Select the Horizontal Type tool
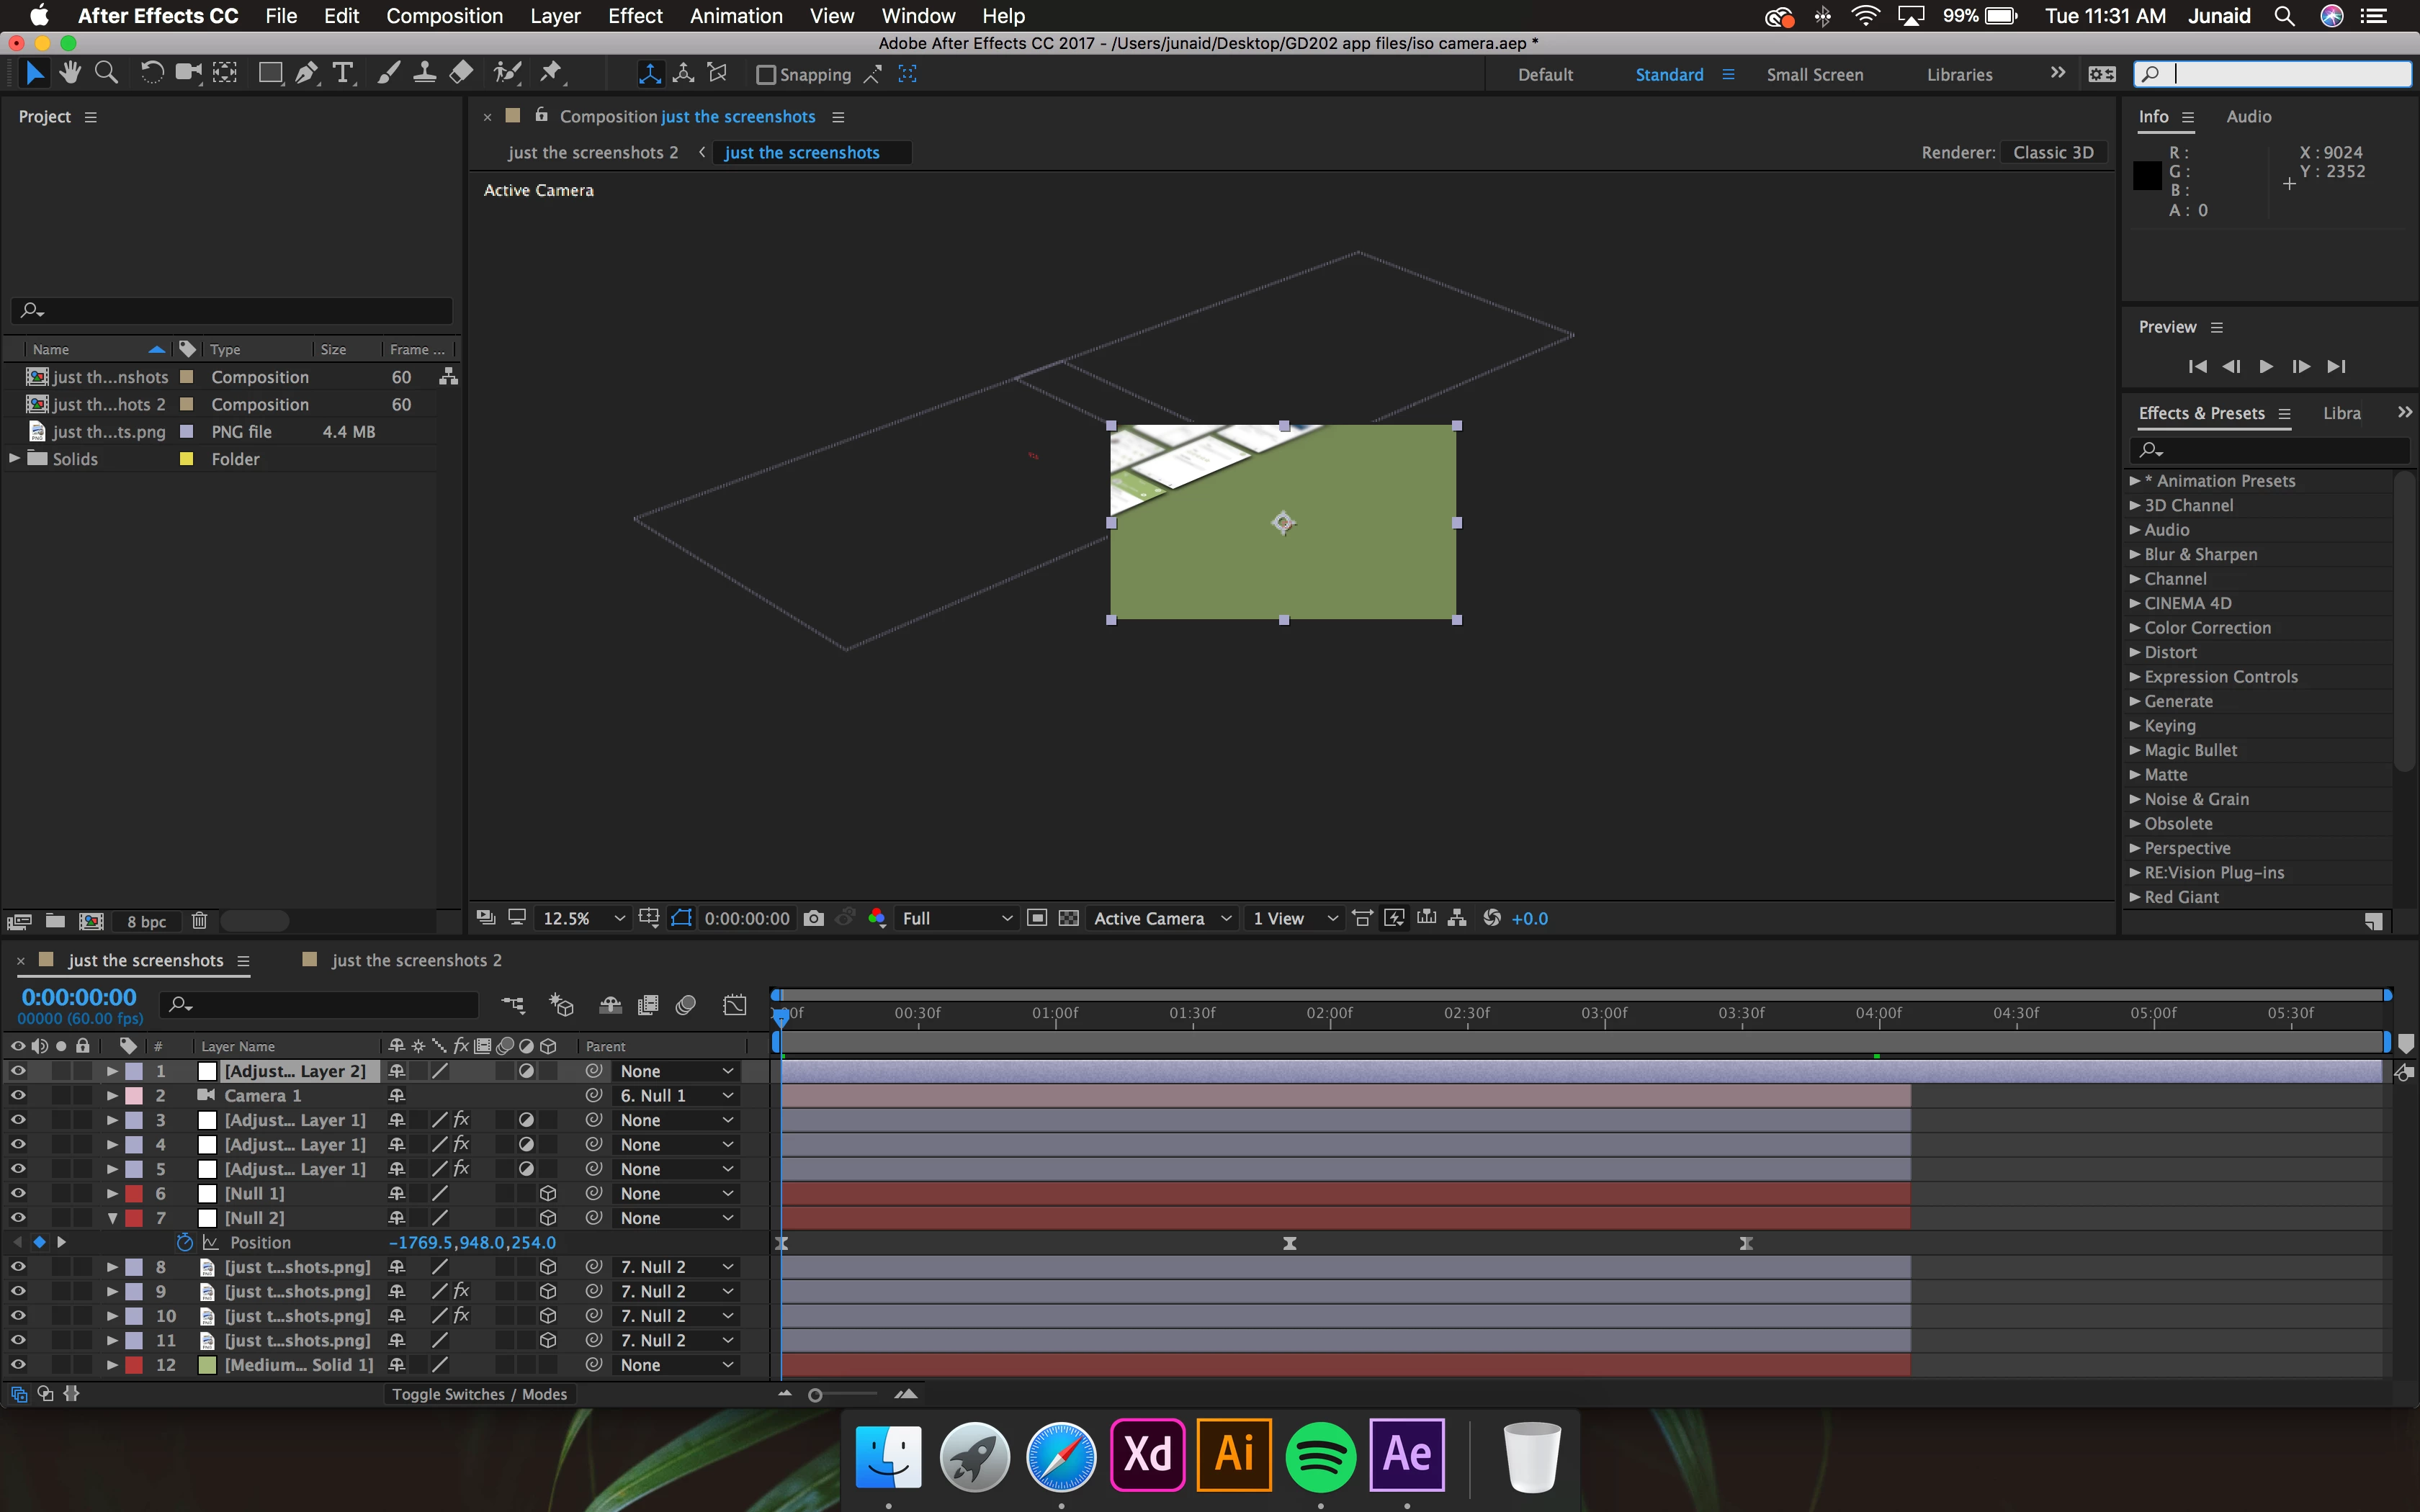Image resolution: width=2420 pixels, height=1512 pixels. [x=343, y=73]
